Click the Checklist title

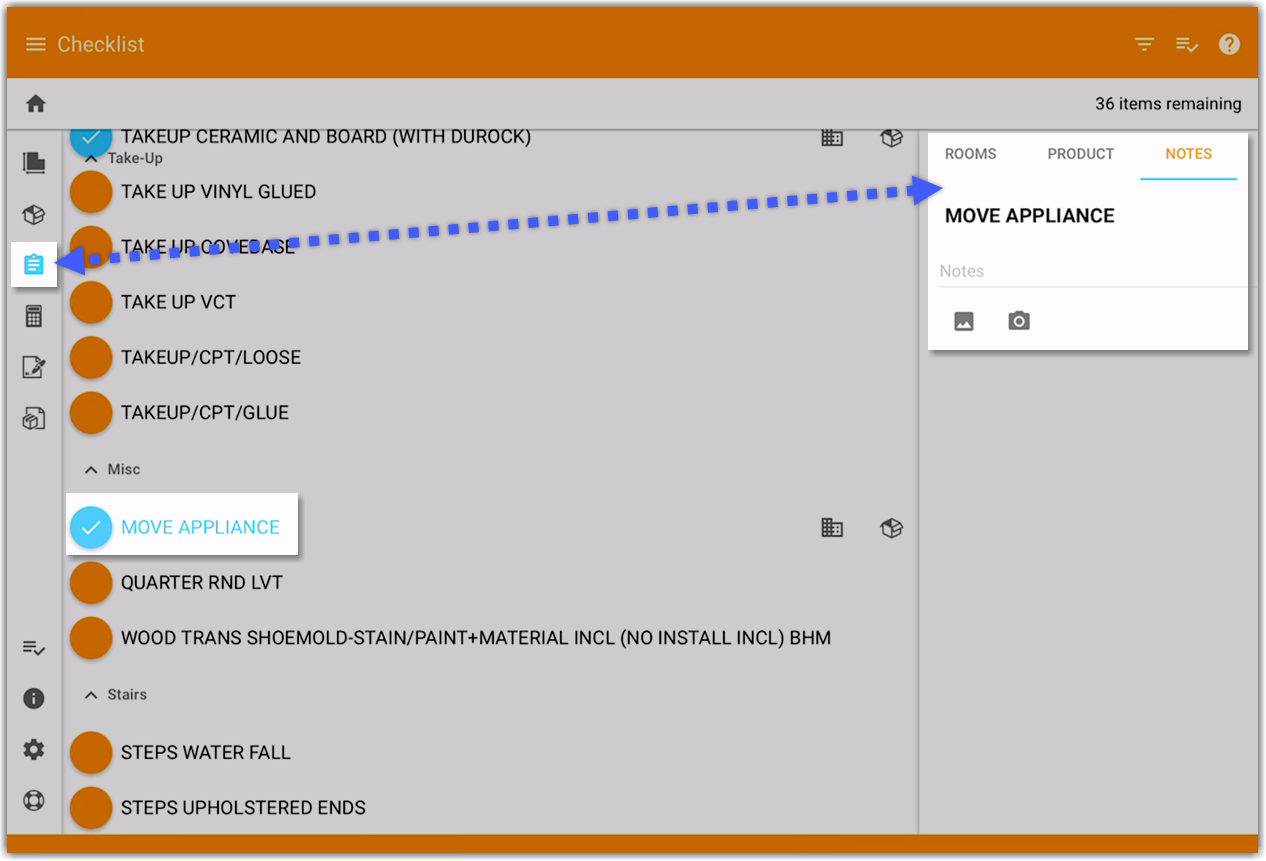pyautogui.click(x=101, y=44)
